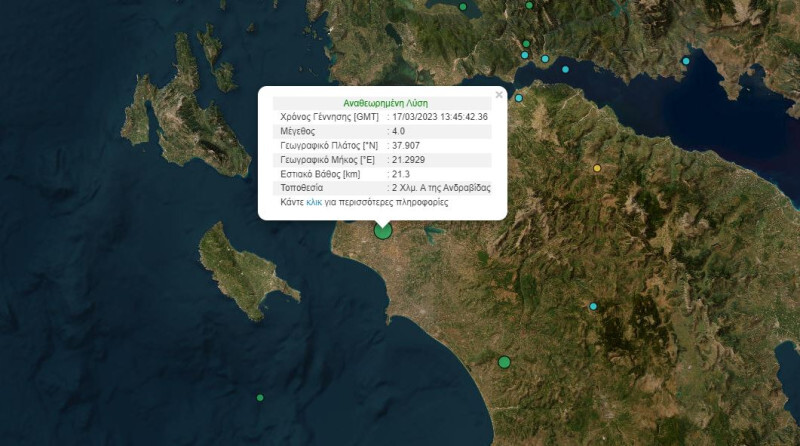The width and height of the screenshot is (800, 446).
Task: Click the magnitude value 4.0
Action: pyautogui.click(x=398, y=131)
